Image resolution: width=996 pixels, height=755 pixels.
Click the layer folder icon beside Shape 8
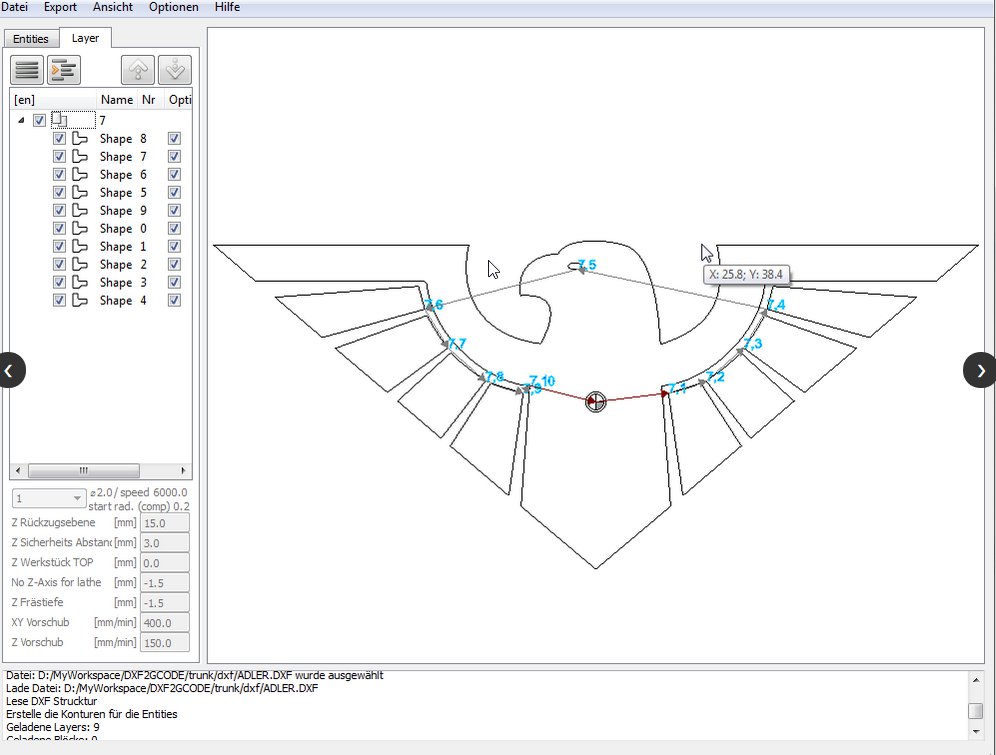(x=79, y=138)
